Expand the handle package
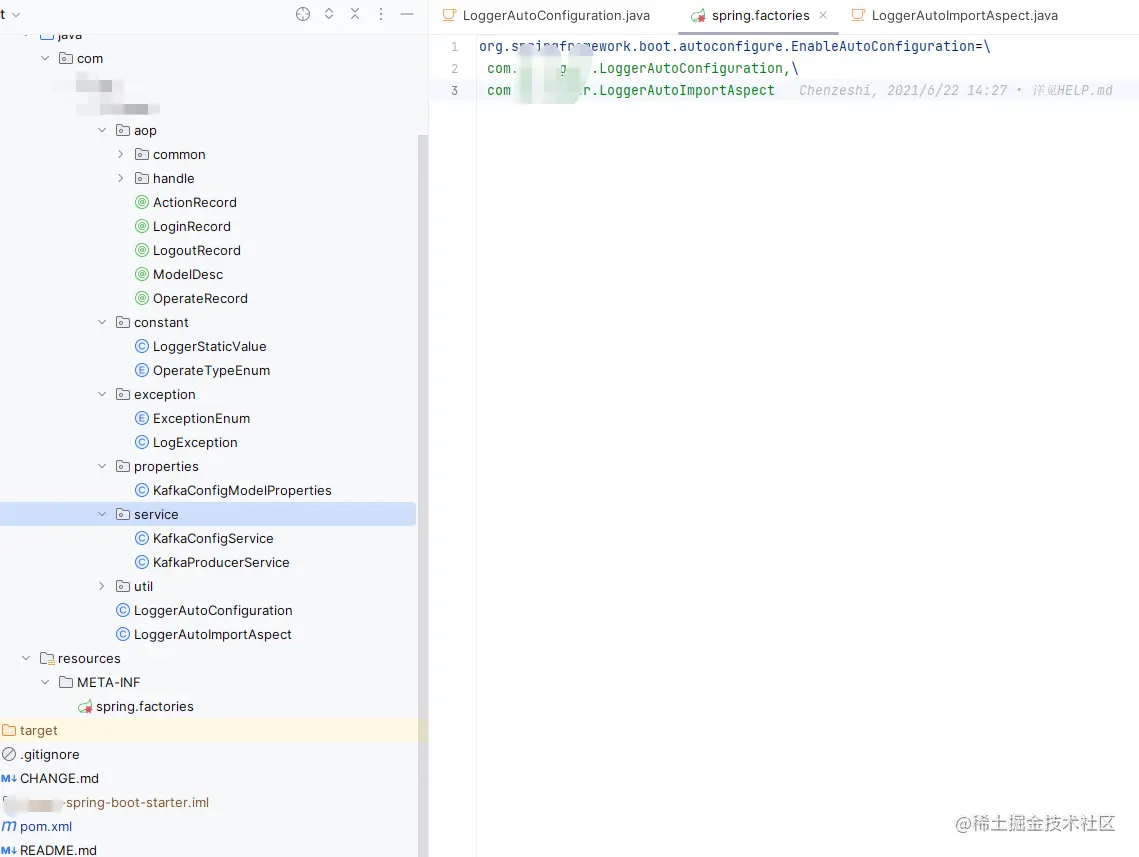The height and width of the screenshot is (857, 1139). tap(121, 178)
